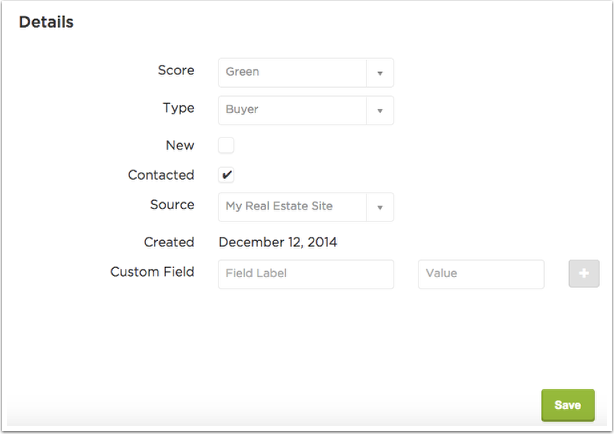Focus the Field Label input
This screenshot has width=614, height=434.
pos(306,274)
